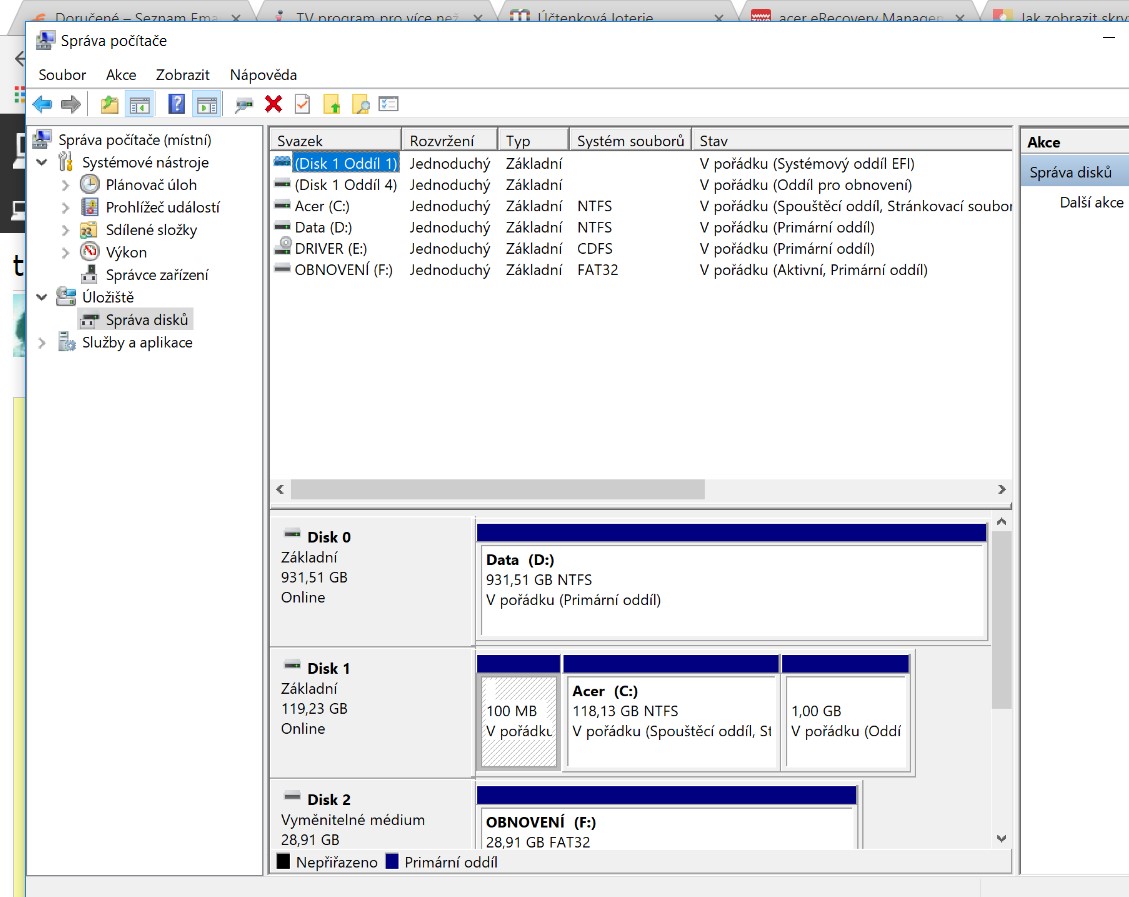Click the blue Back arrow in toolbar
Image resolution: width=1129 pixels, height=897 pixels.
[x=42, y=104]
